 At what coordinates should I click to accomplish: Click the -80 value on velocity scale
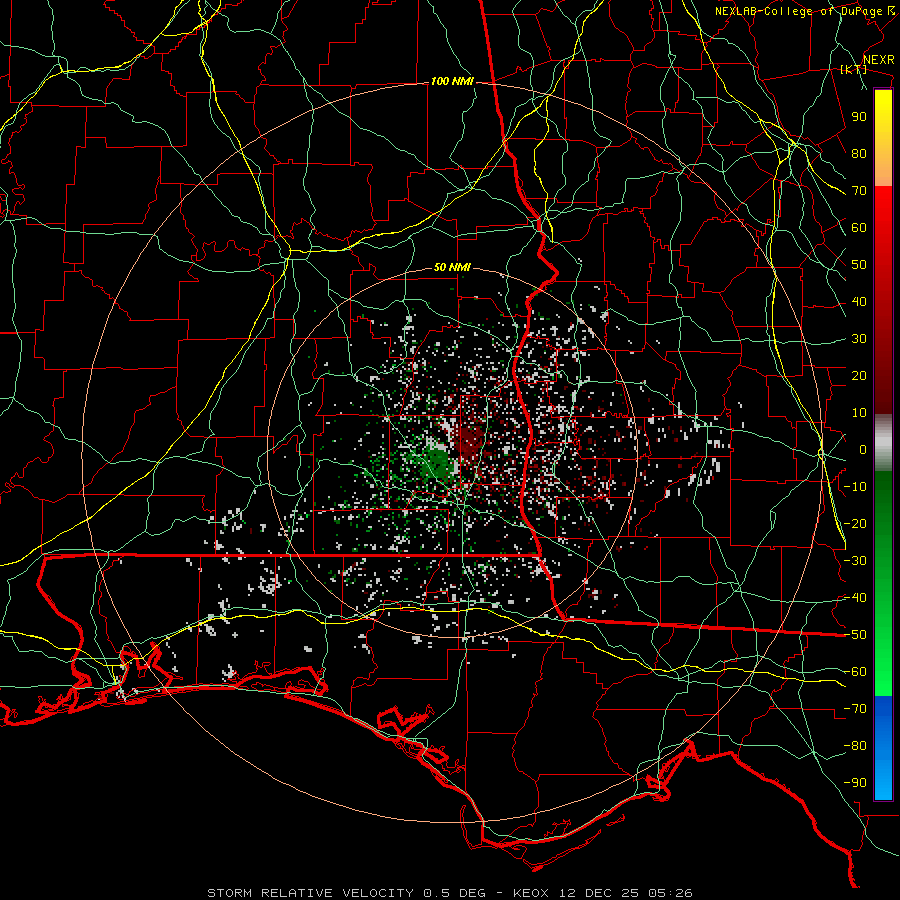click(x=855, y=746)
